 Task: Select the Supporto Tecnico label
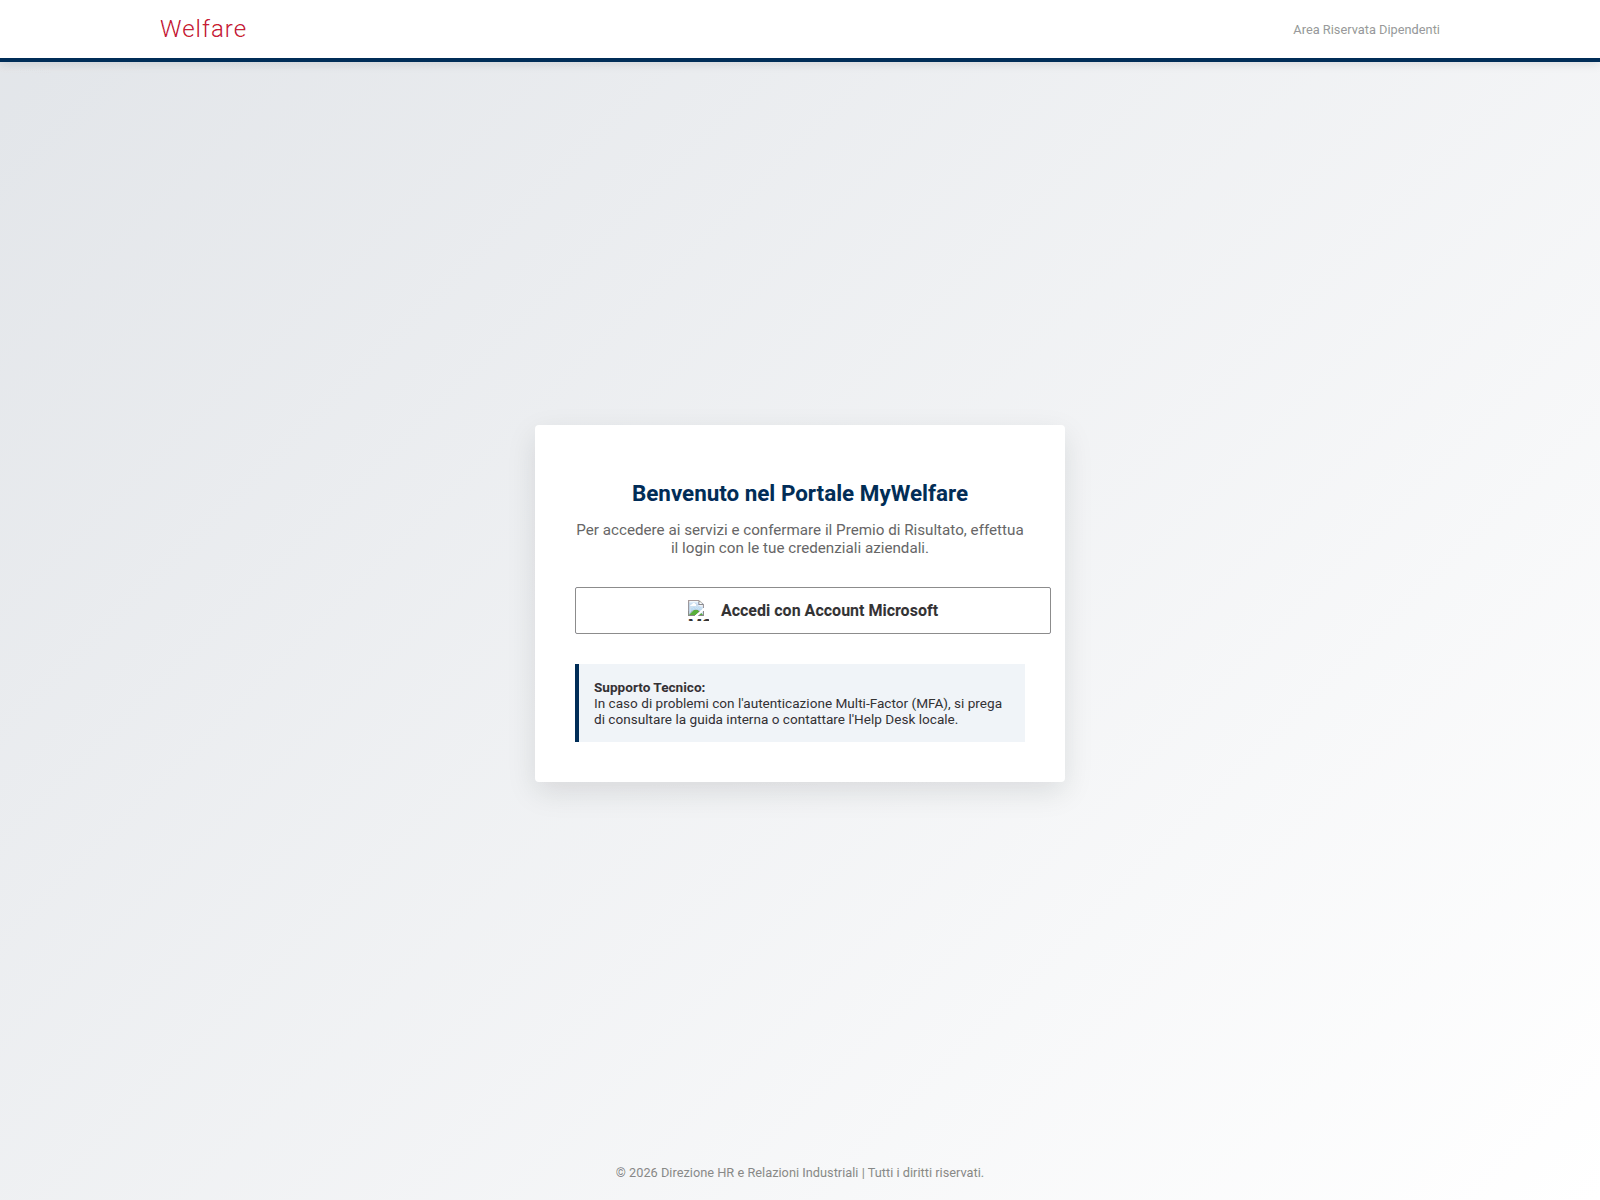(649, 687)
